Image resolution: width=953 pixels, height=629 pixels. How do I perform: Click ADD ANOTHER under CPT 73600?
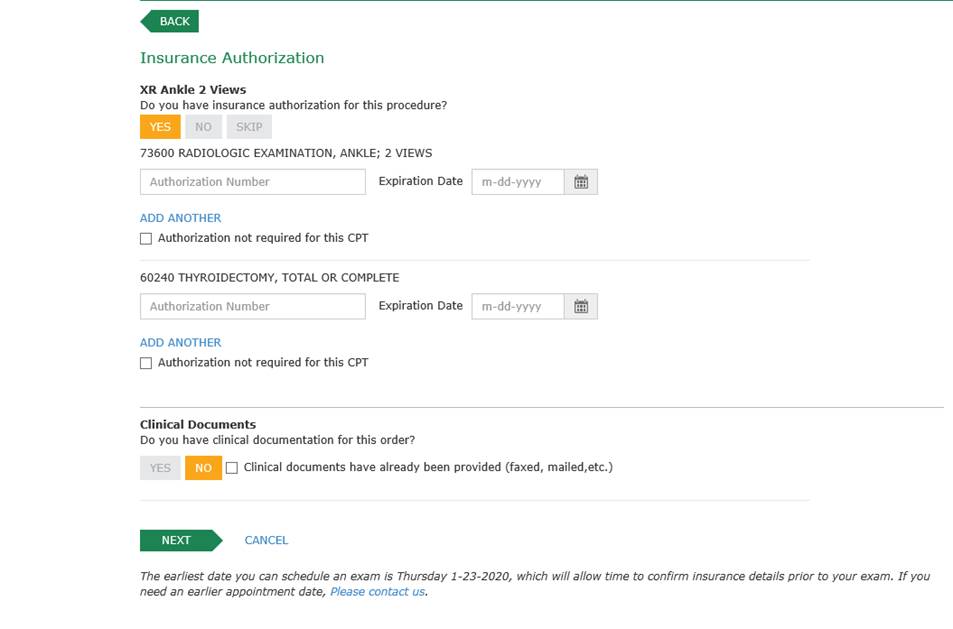coord(181,218)
